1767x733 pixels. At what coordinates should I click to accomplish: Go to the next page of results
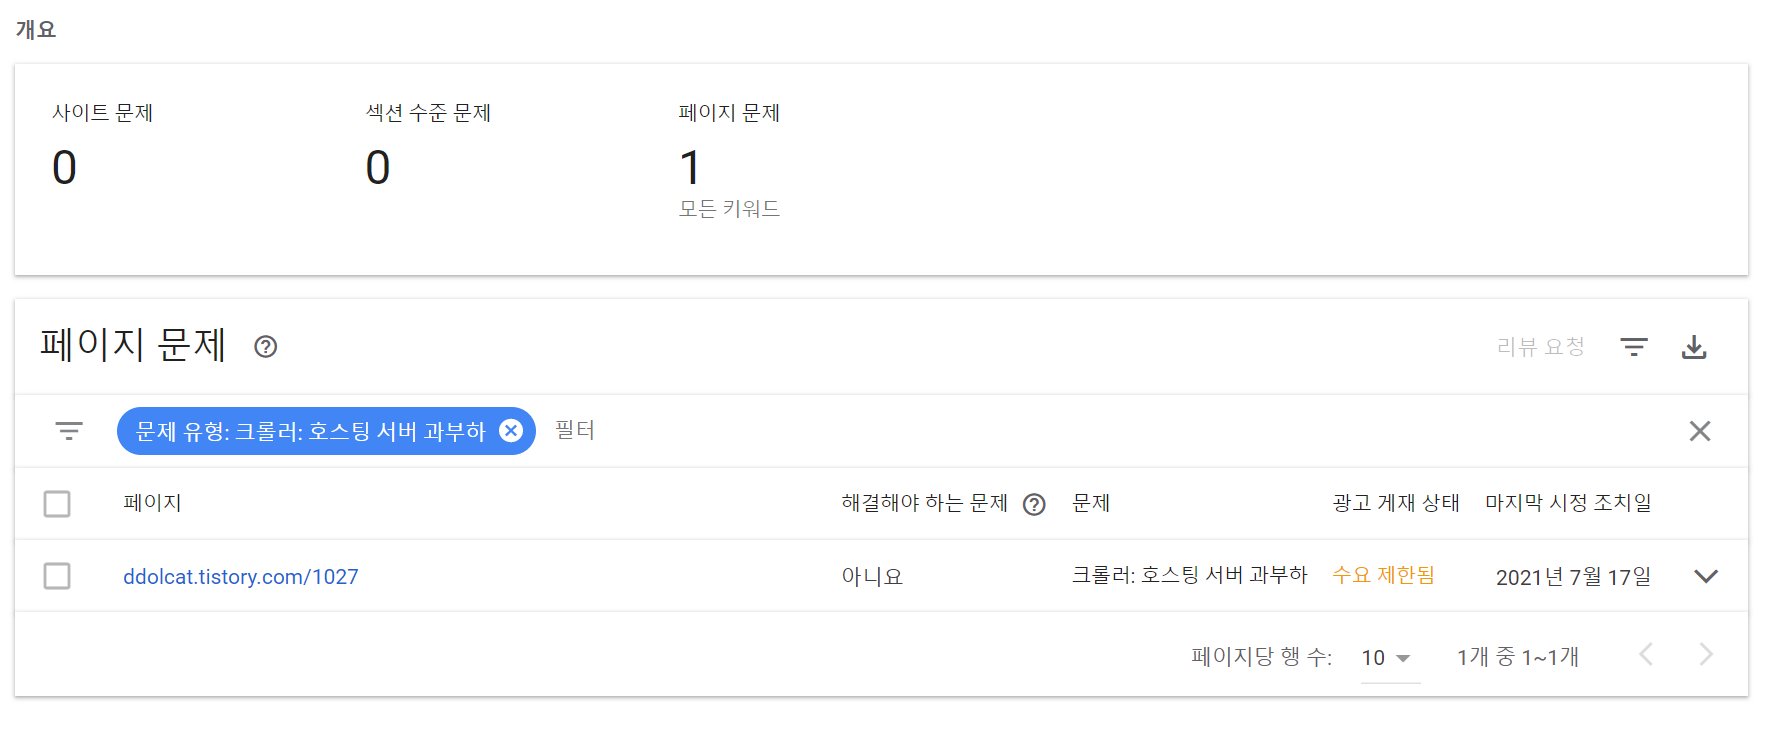coord(1706,655)
